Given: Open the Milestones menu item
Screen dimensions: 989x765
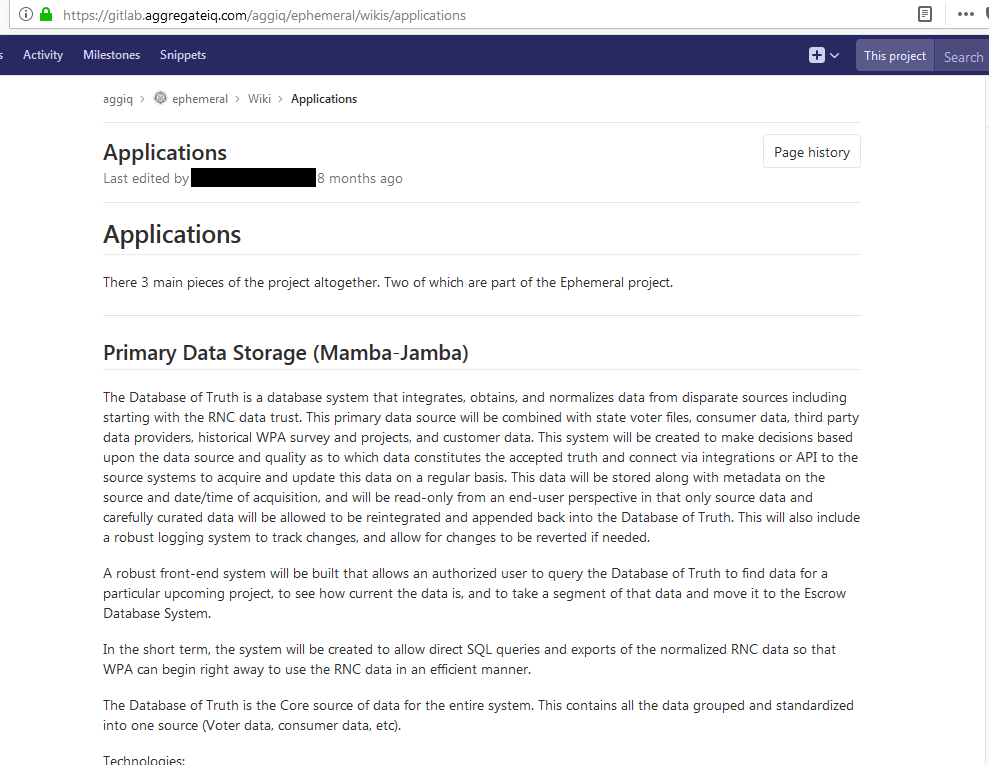Looking at the screenshot, I should coord(112,55).
